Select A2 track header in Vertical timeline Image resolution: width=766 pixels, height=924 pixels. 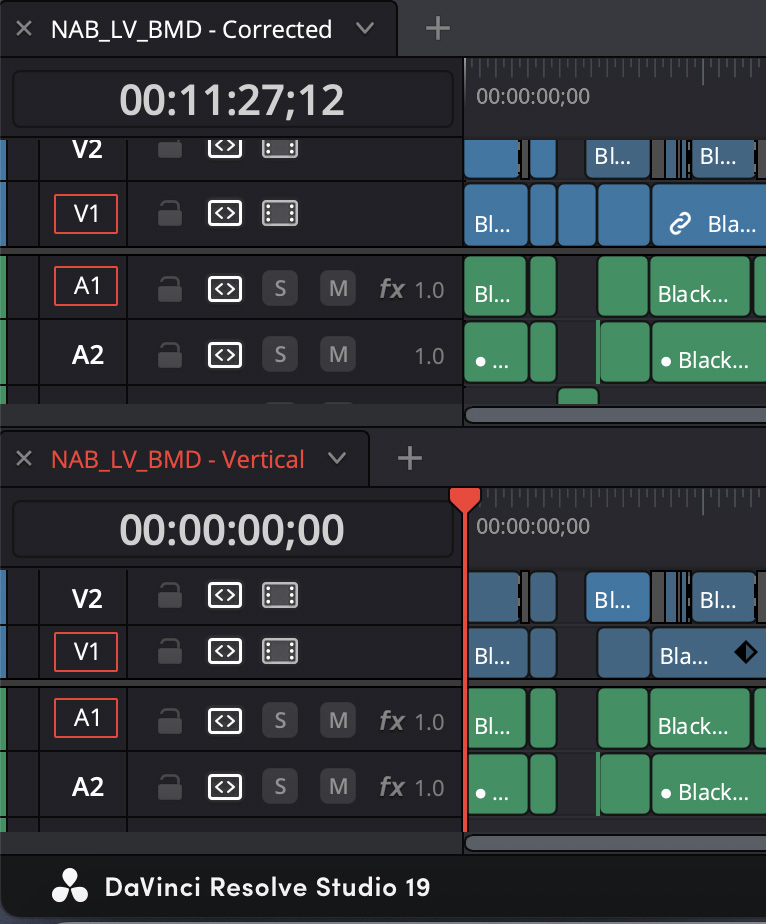87,786
